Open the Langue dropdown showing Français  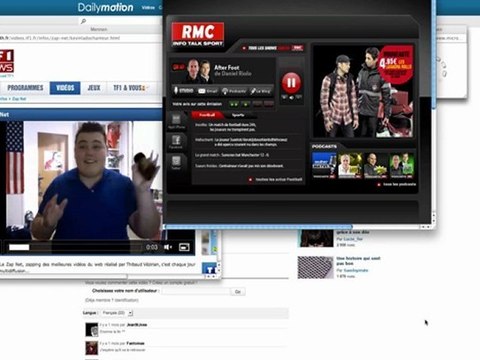(x=117, y=313)
